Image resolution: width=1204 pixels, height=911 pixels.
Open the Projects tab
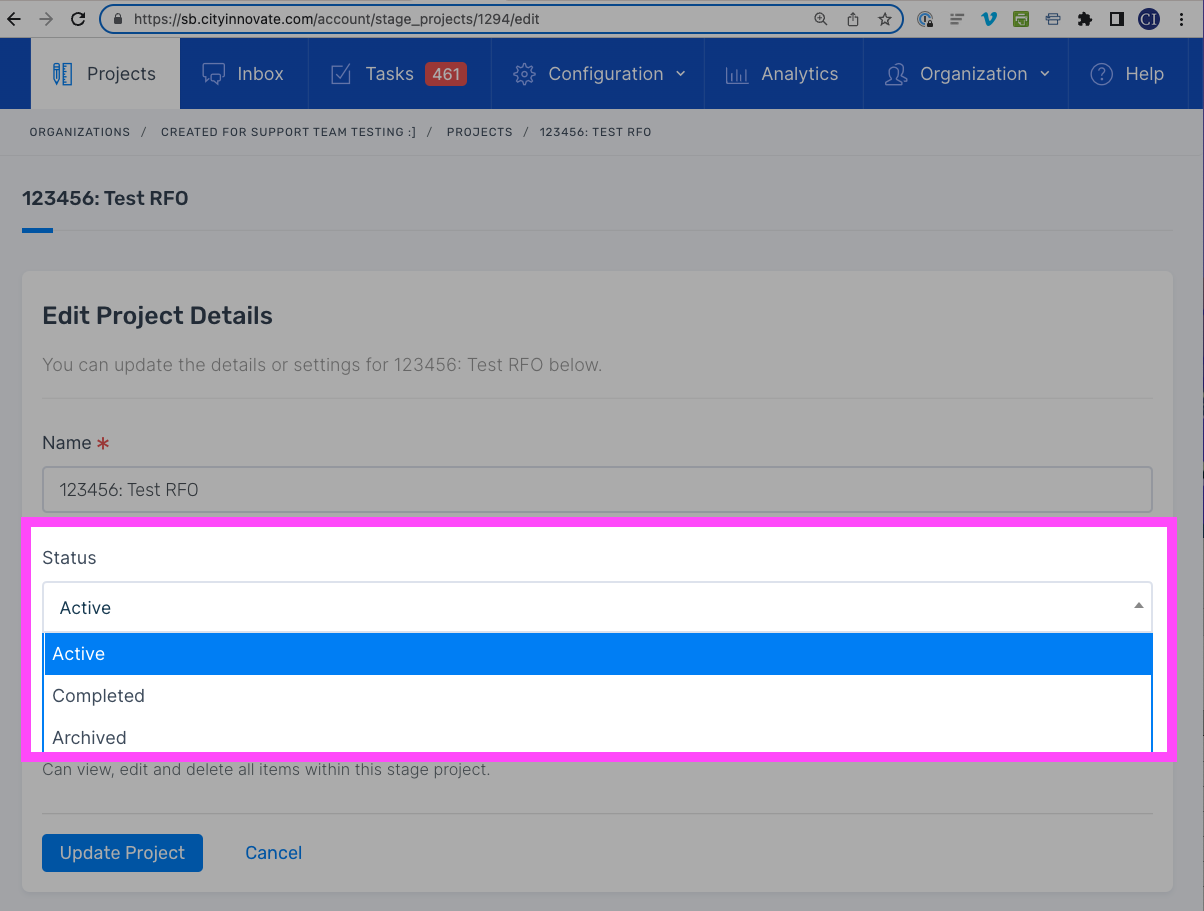click(105, 74)
